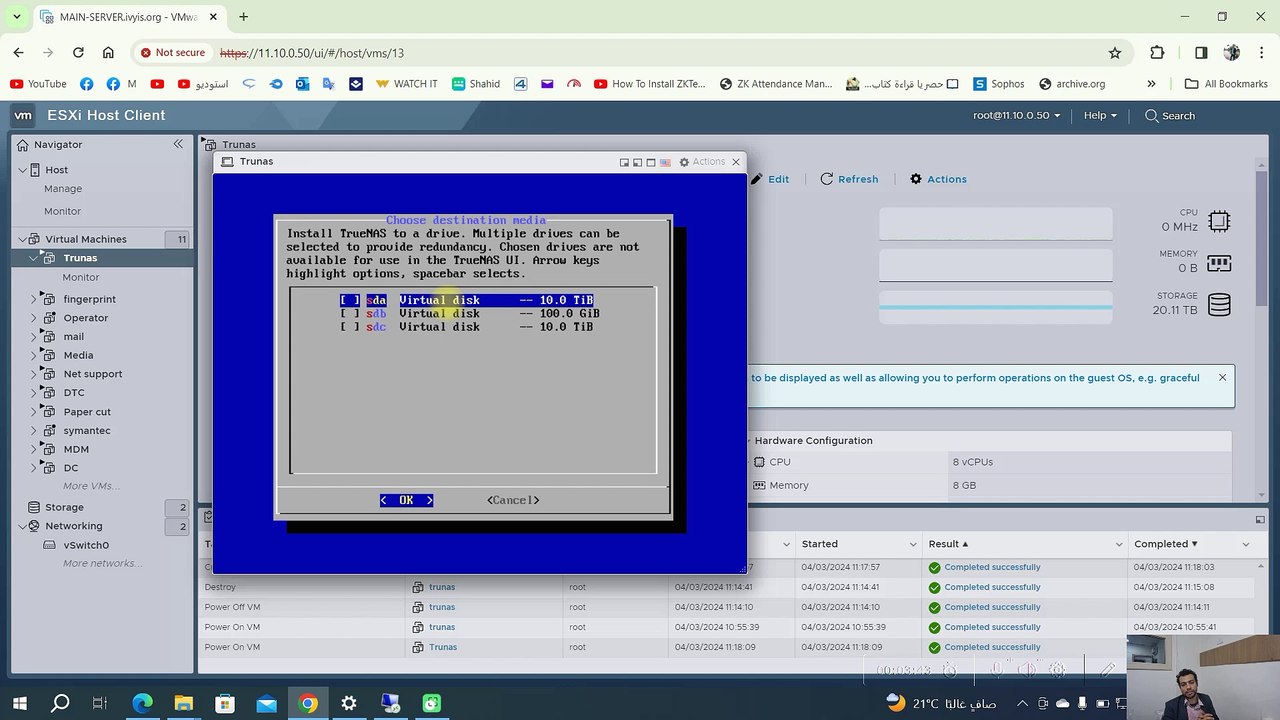Image resolution: width=1280 pixels, height=720 pixels.
Task: Click the VMware vm logo
Action: click(x=22, y=115)
